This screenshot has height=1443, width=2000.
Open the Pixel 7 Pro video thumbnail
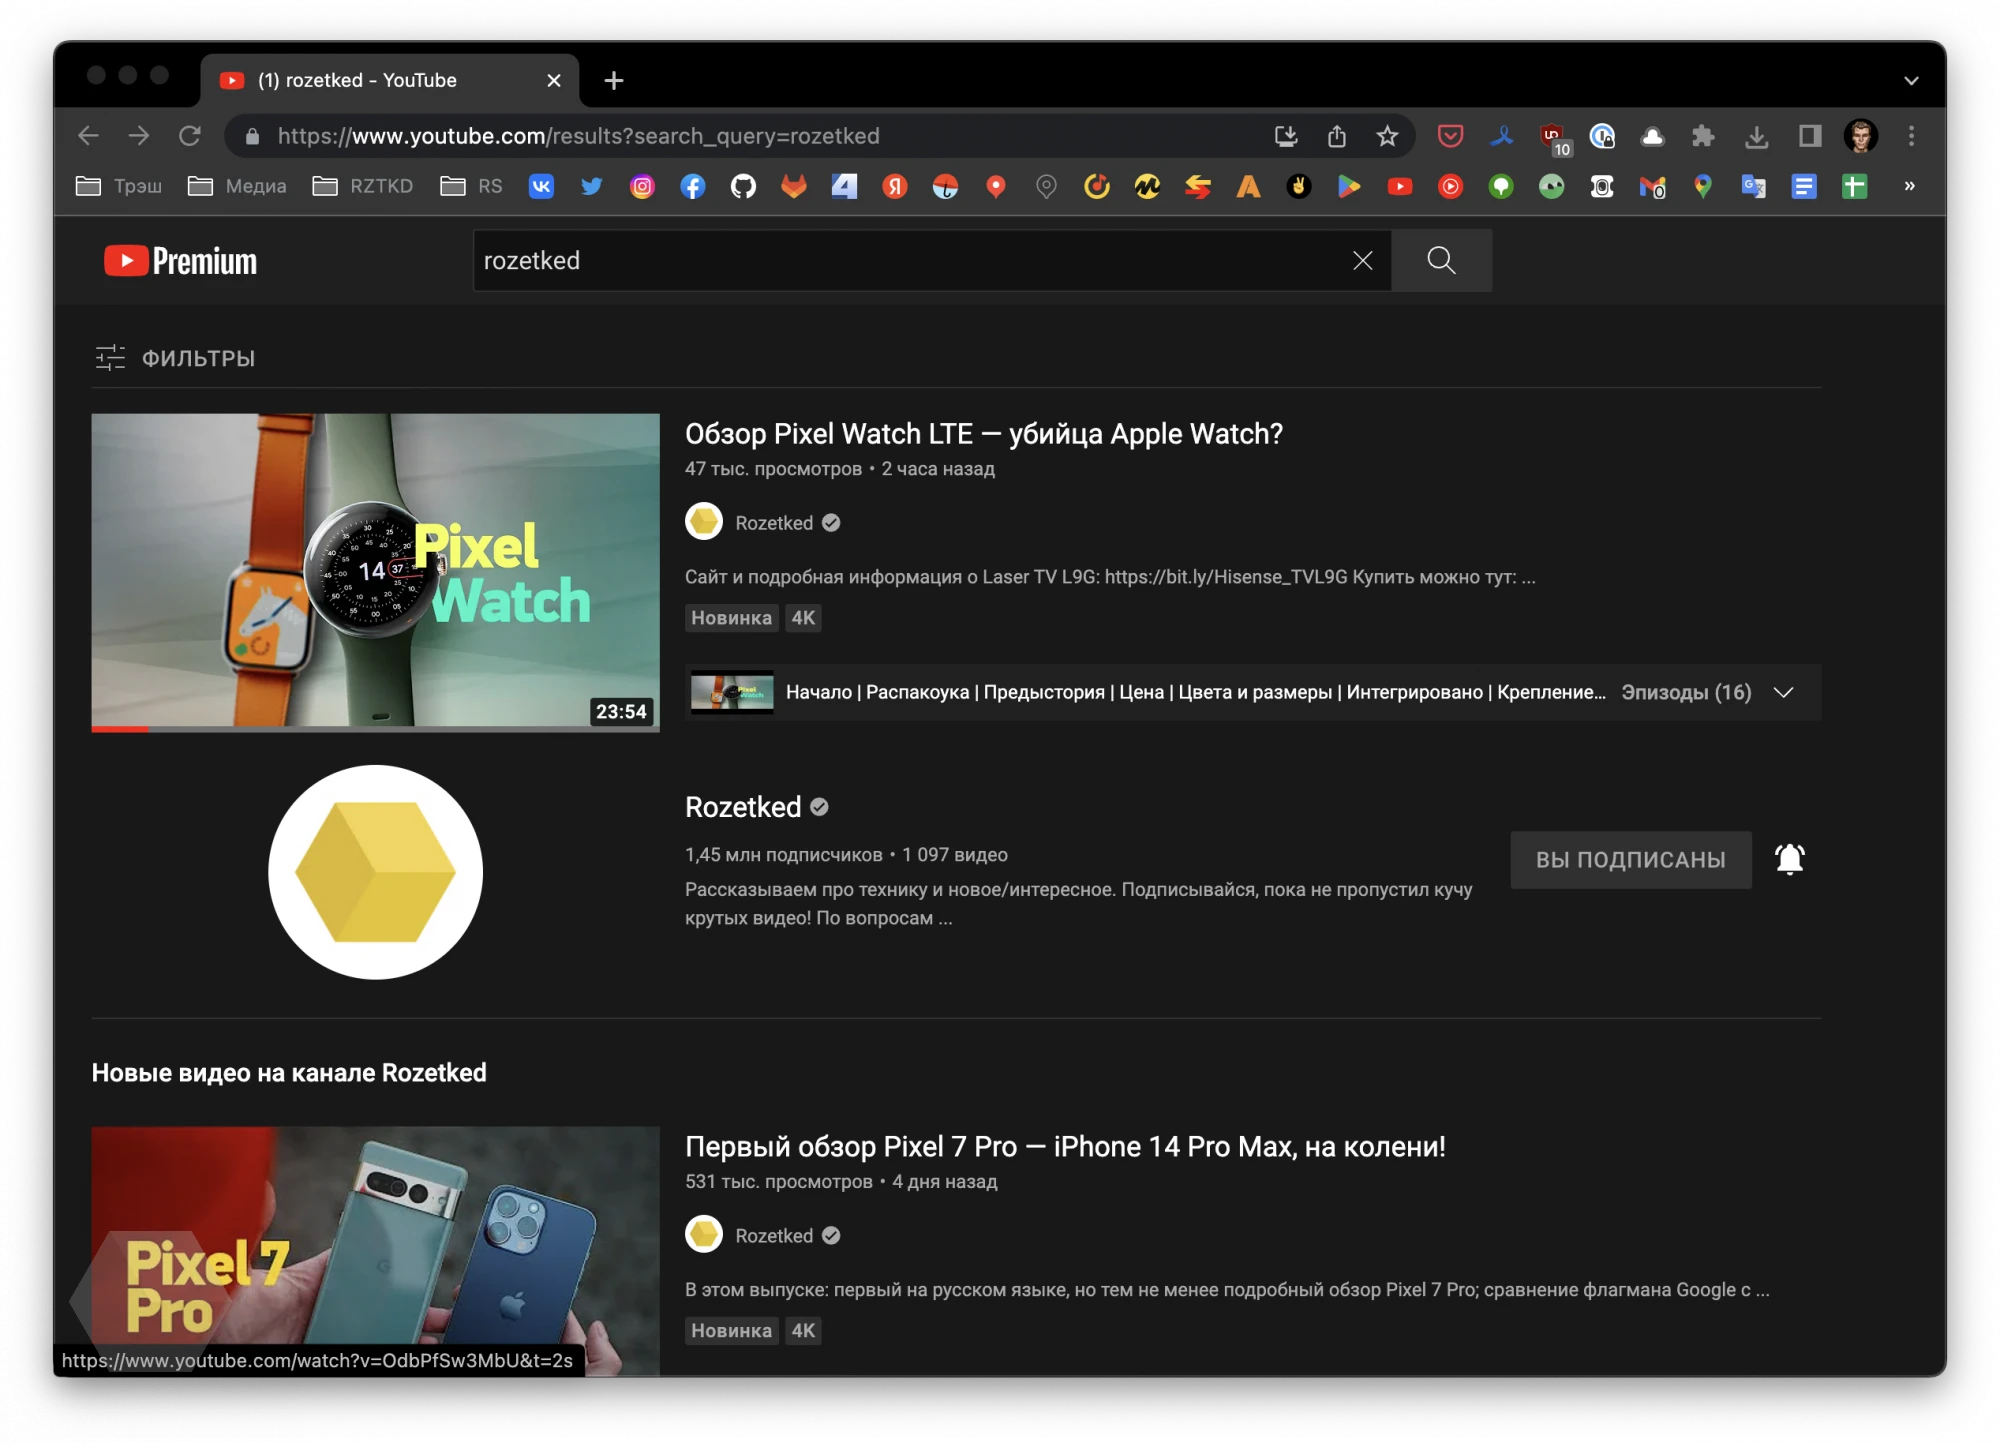[x=375, y=1251]
